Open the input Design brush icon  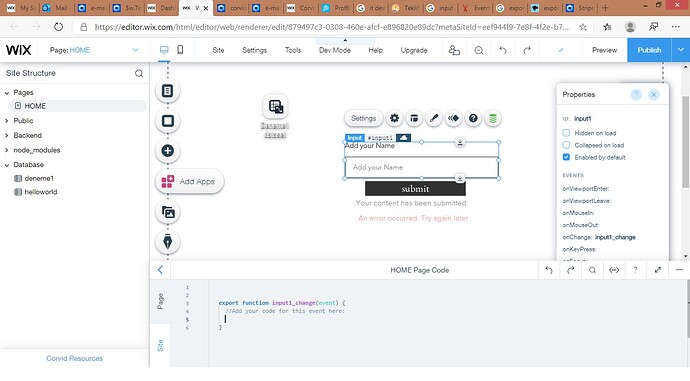[434, 118]
